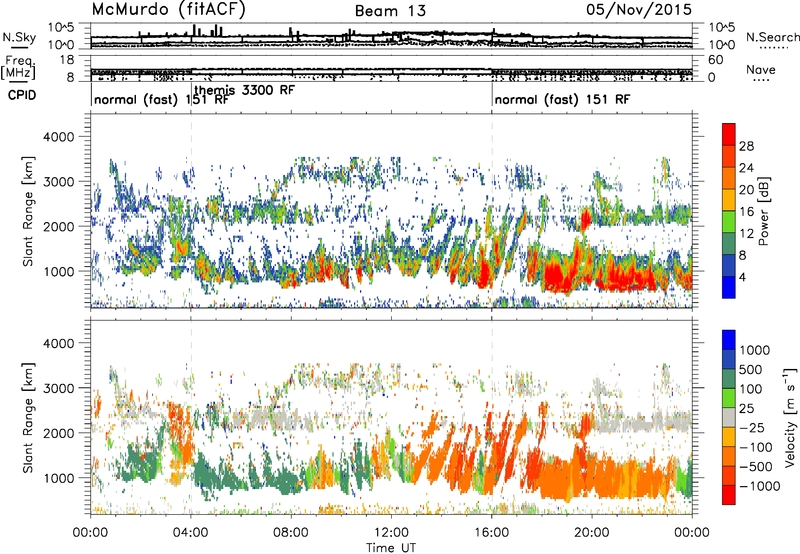Click the blue bottom segment of Power colorbar
The height and width of the screenshot is (554, 800).
pos(729,287)
